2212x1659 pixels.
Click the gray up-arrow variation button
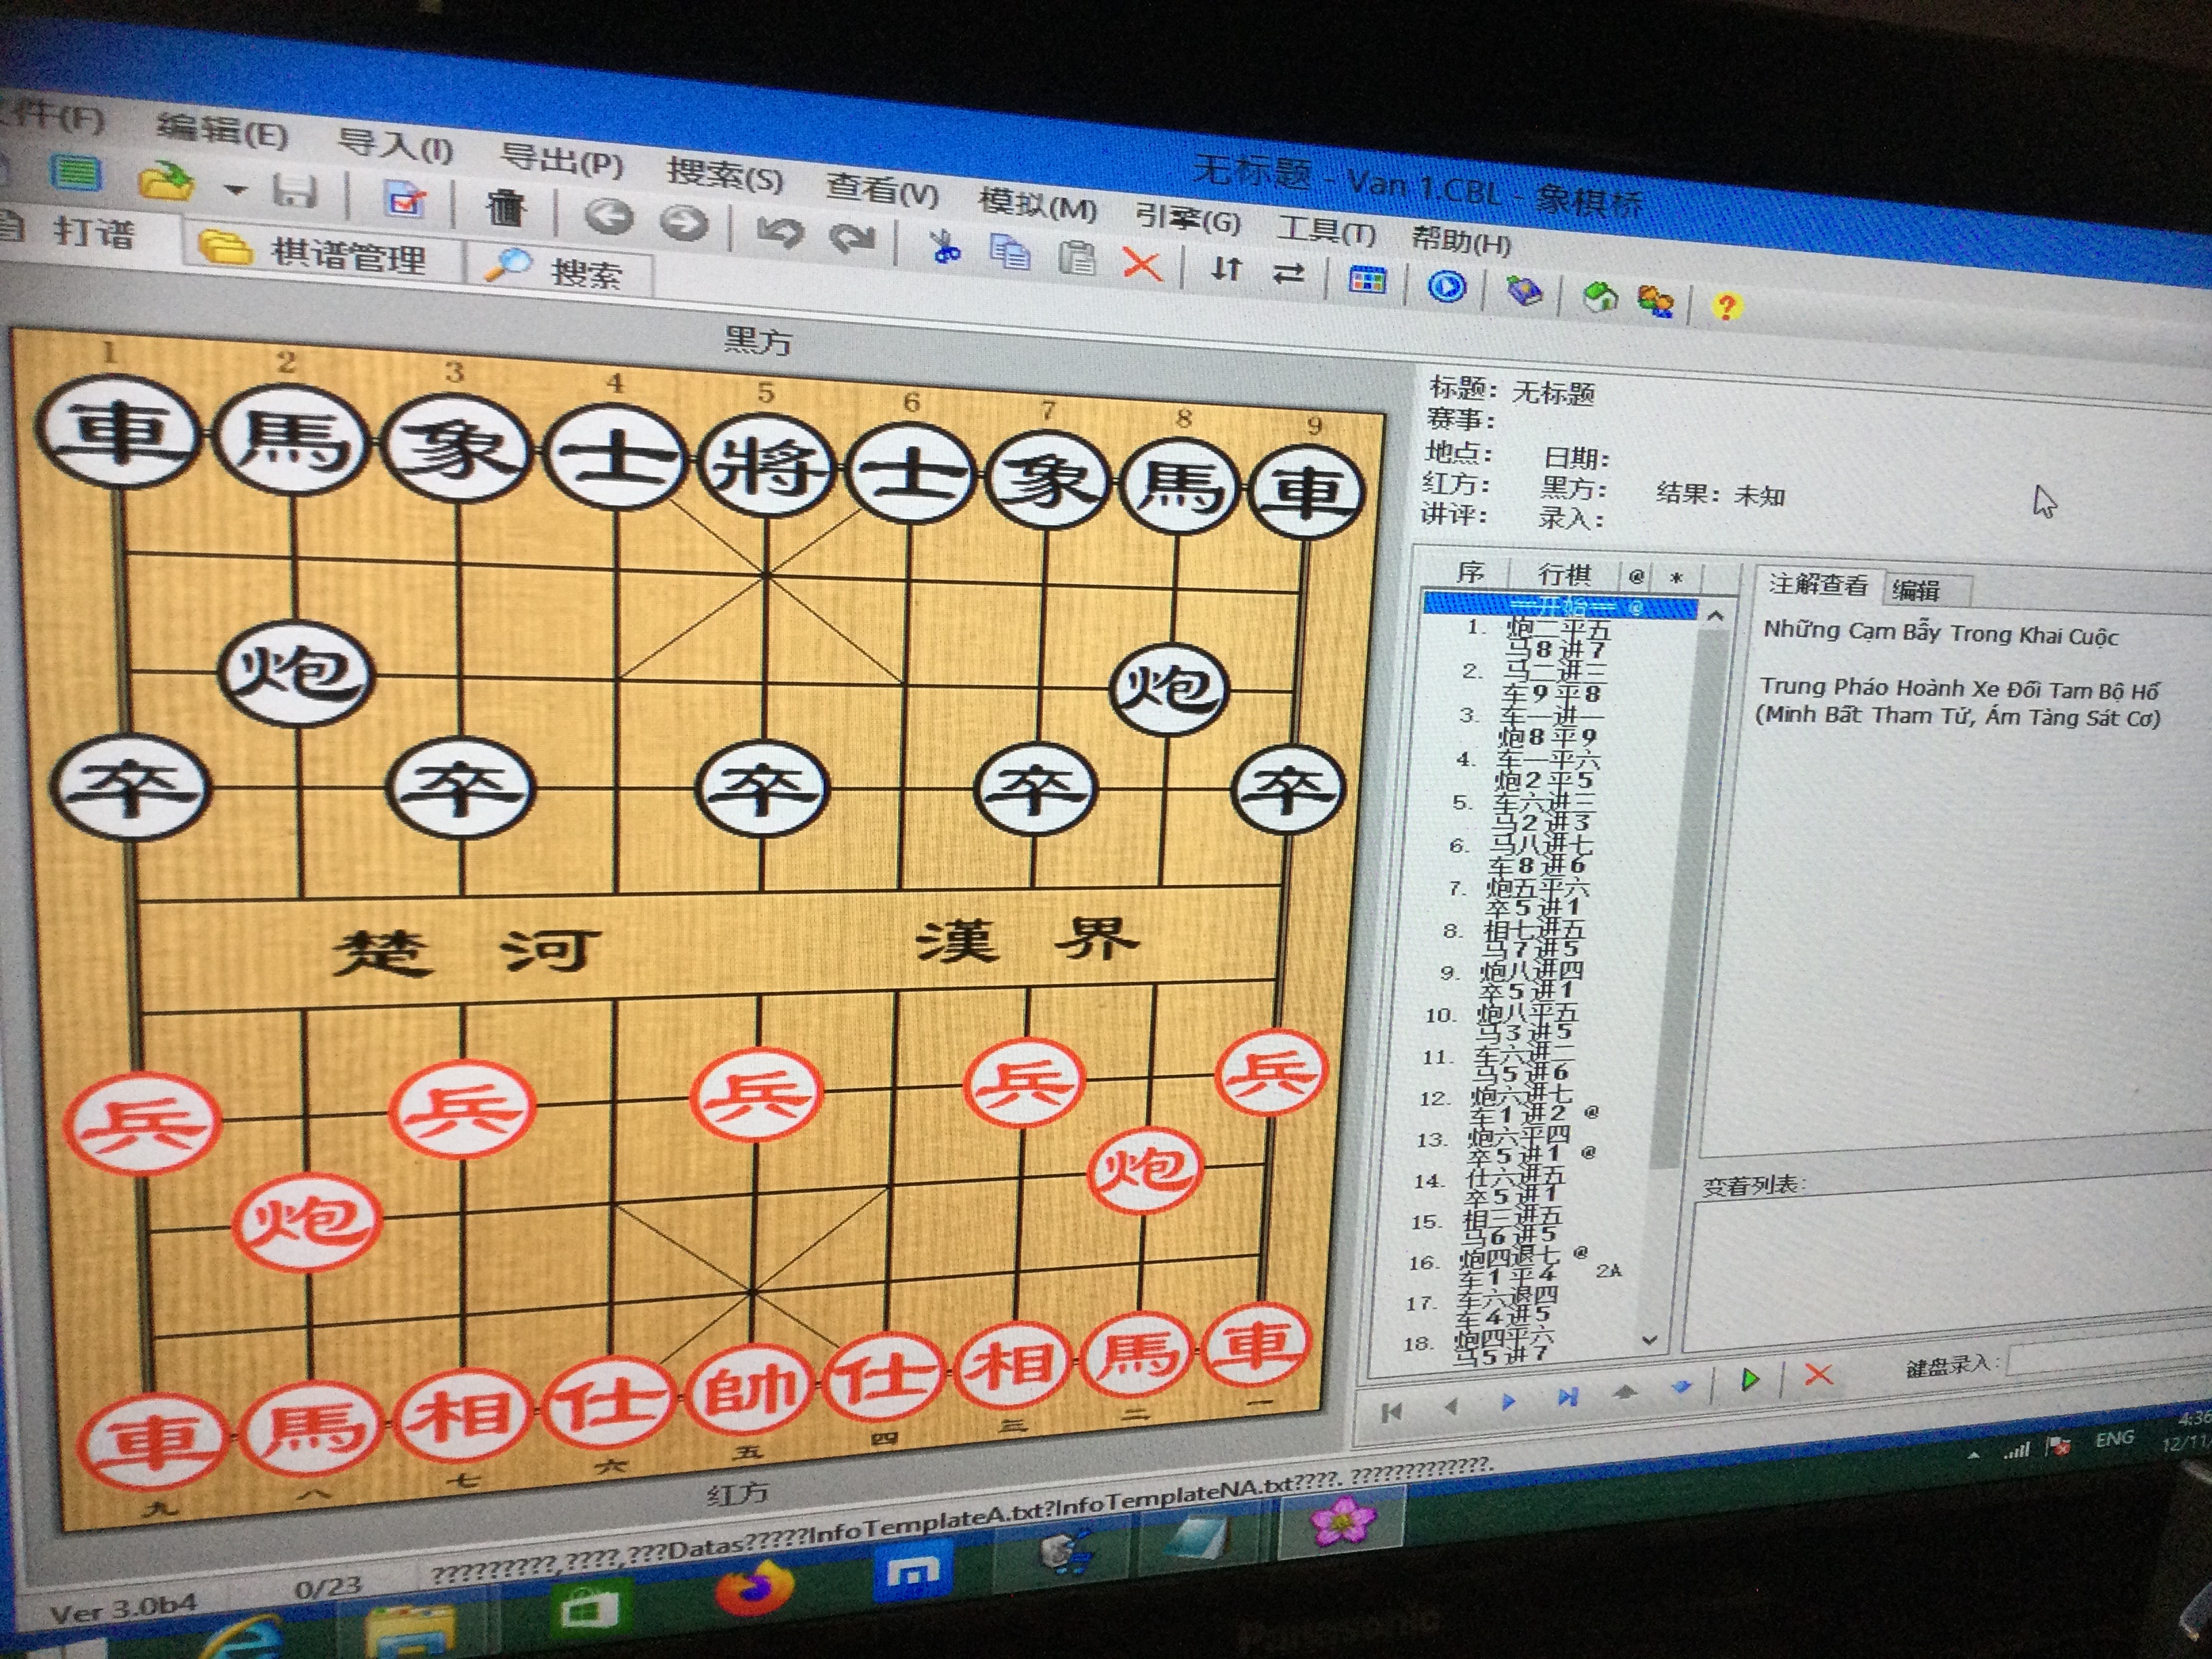point(1625,1391)
